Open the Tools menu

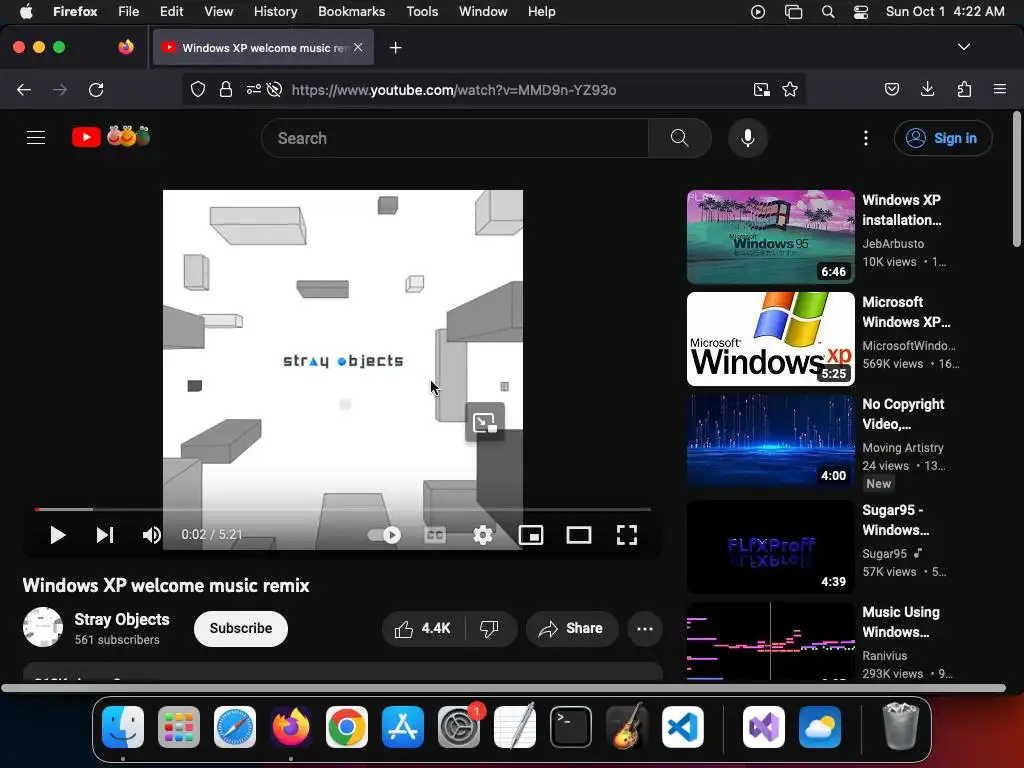point(422,12)
